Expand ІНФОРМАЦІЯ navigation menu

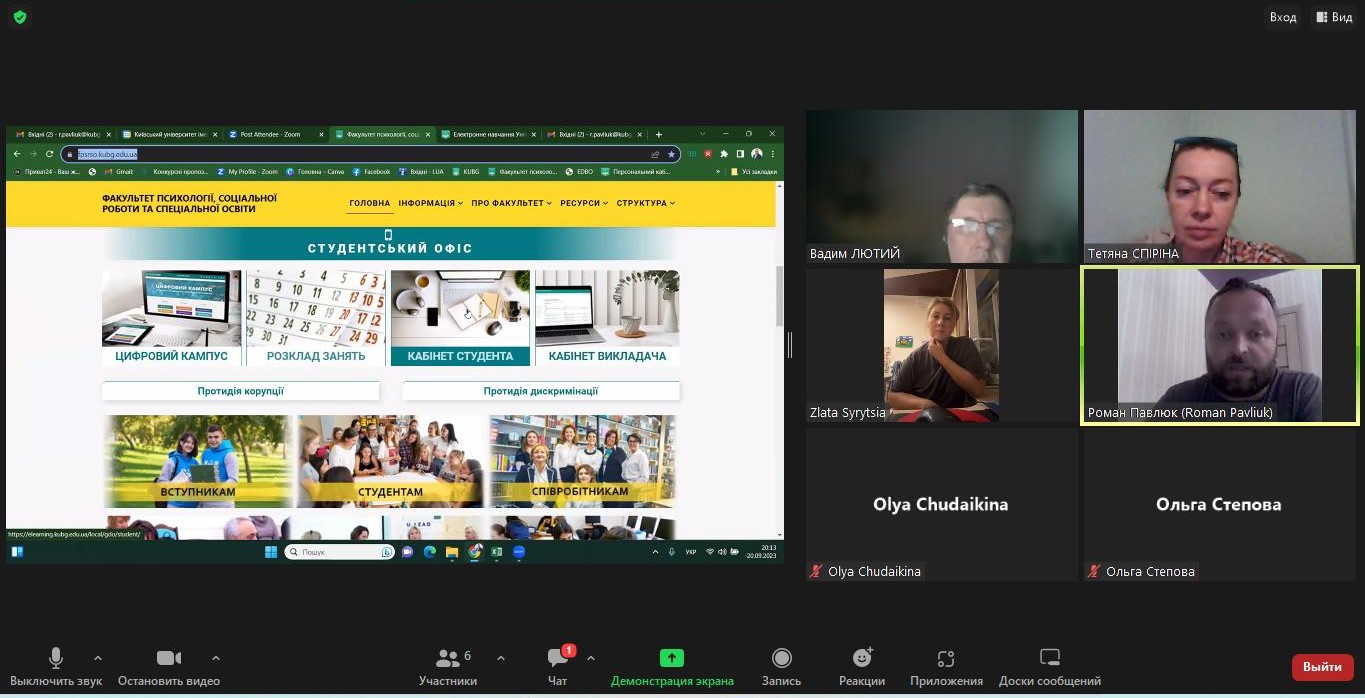tap(431, 203)
